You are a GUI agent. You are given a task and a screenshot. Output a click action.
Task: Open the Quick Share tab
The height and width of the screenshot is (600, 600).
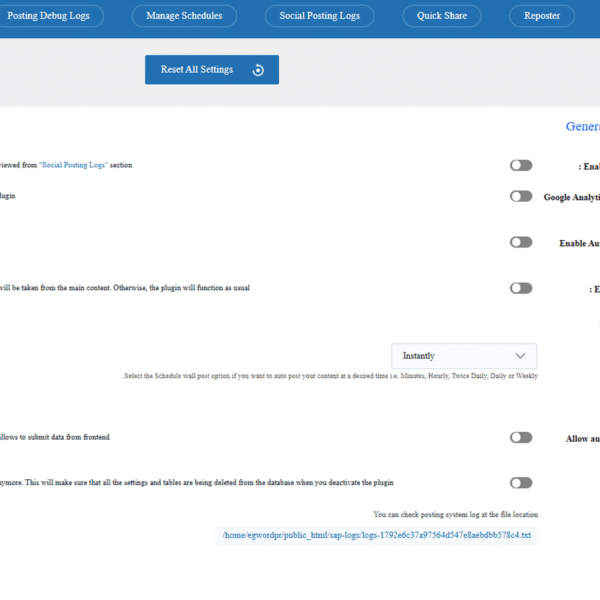click(x=441, y=16)
